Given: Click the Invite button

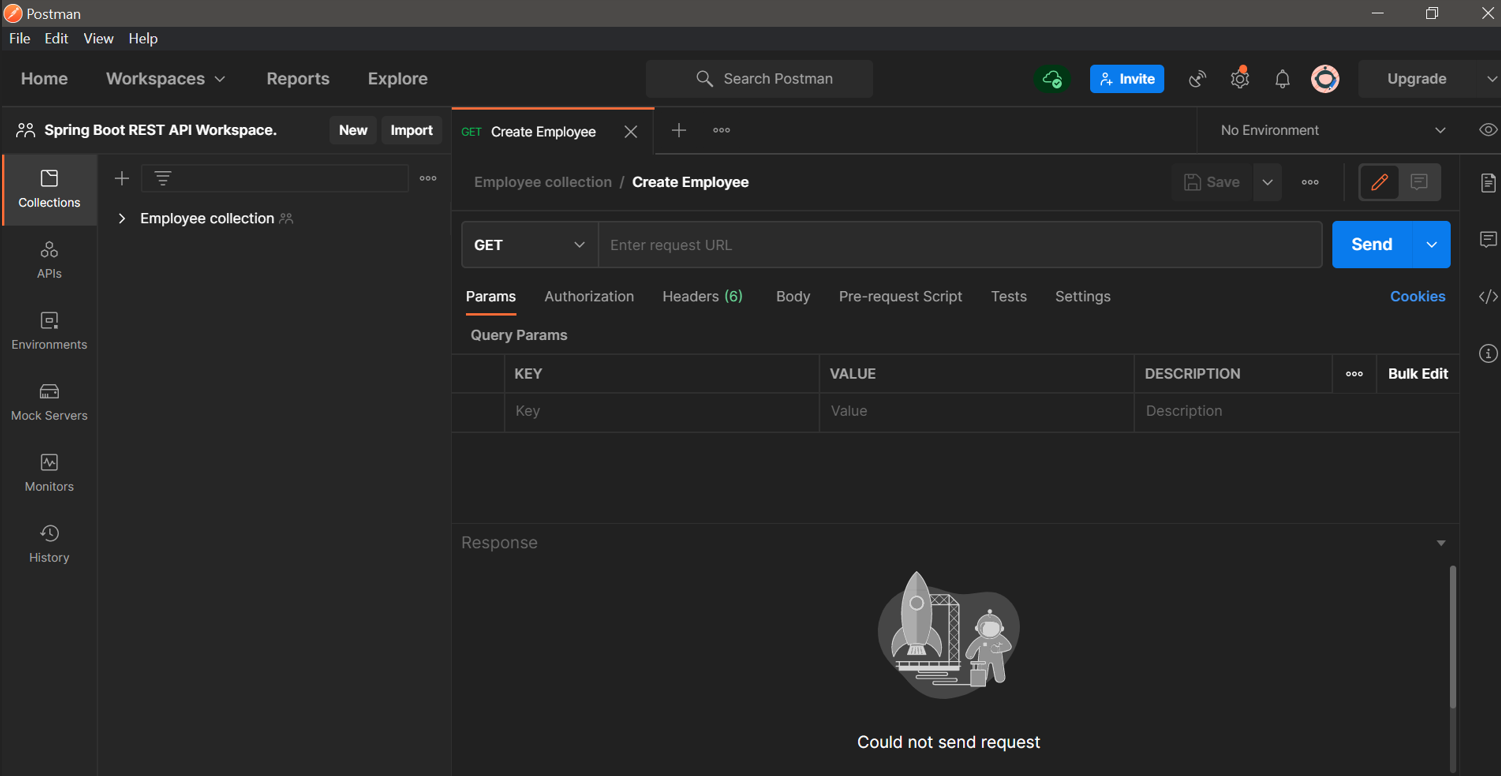Looking at the screenshot, I should click(x=1127, y=79).
